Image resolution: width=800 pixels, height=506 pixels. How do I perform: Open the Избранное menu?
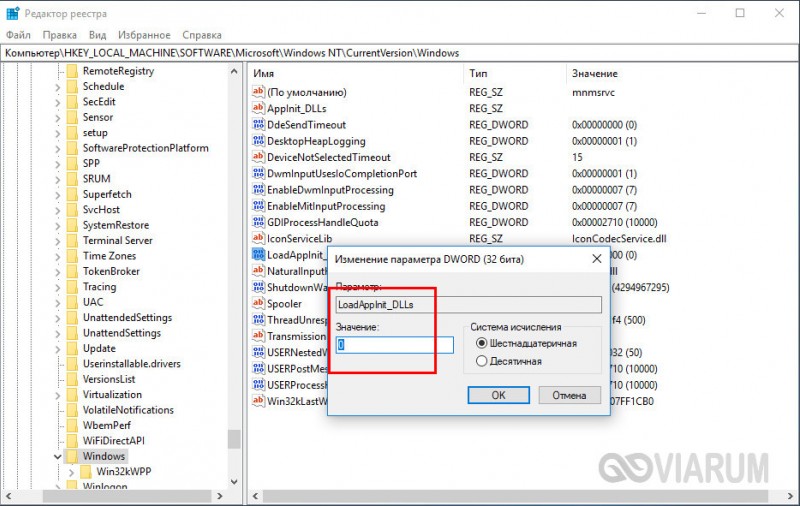pos(144,35)
